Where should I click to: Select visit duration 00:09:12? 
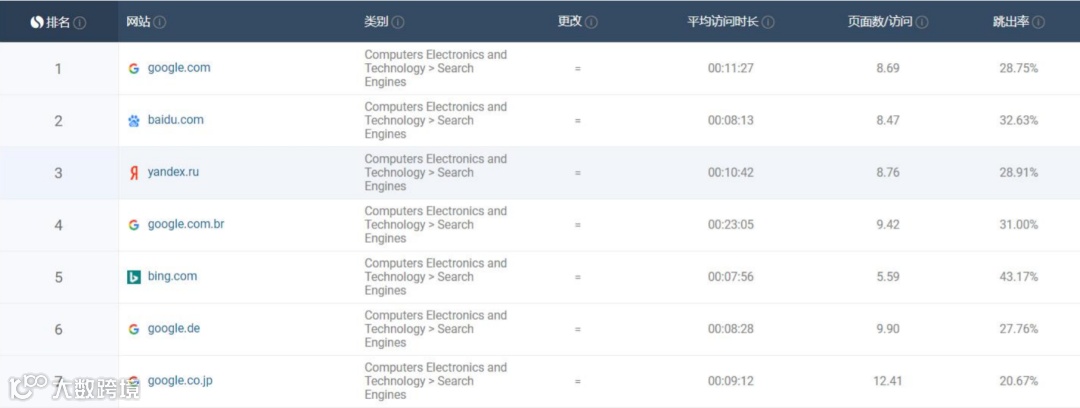pyautogui.click(x=730, y=381)
